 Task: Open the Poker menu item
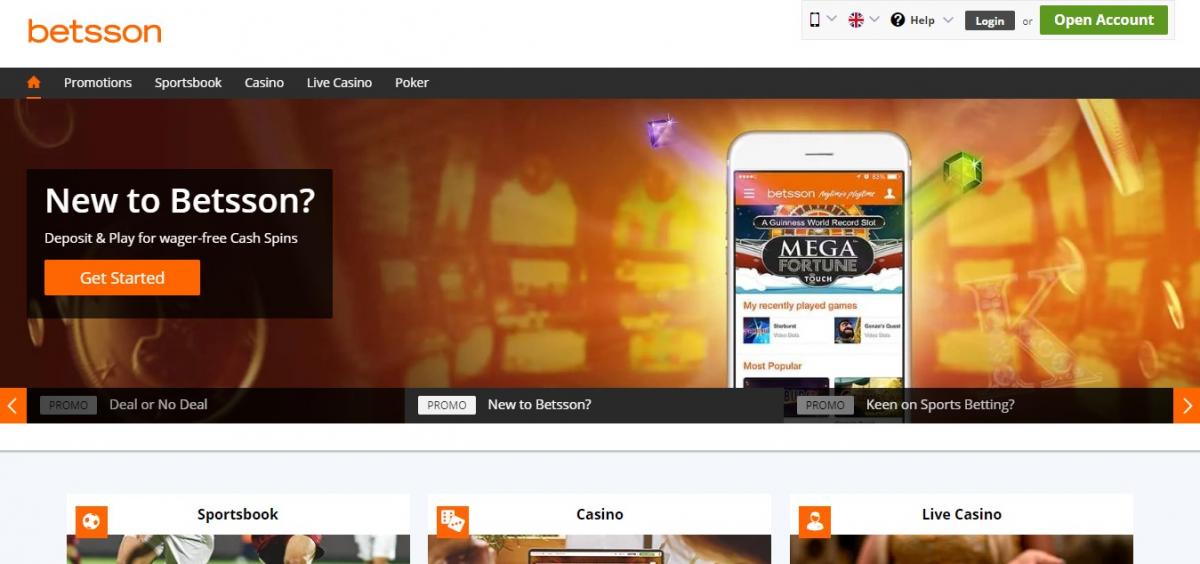[412, 83]
